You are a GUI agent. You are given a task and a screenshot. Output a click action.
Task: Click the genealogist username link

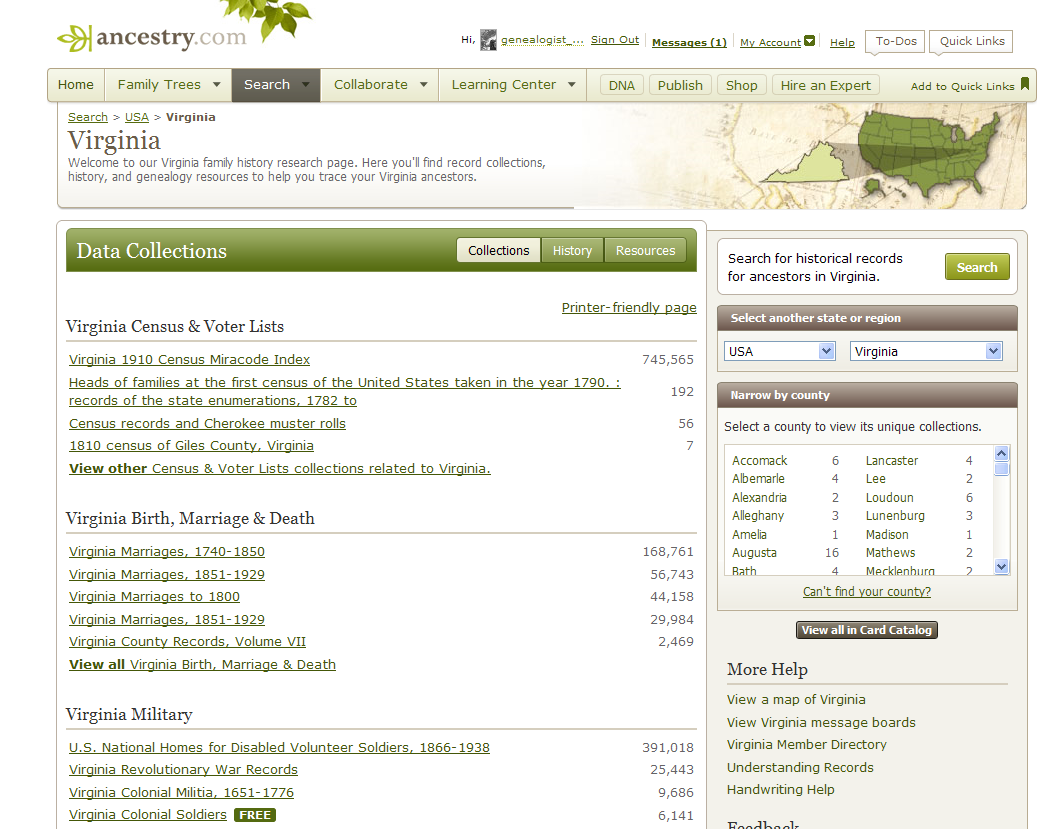point(541,40)
